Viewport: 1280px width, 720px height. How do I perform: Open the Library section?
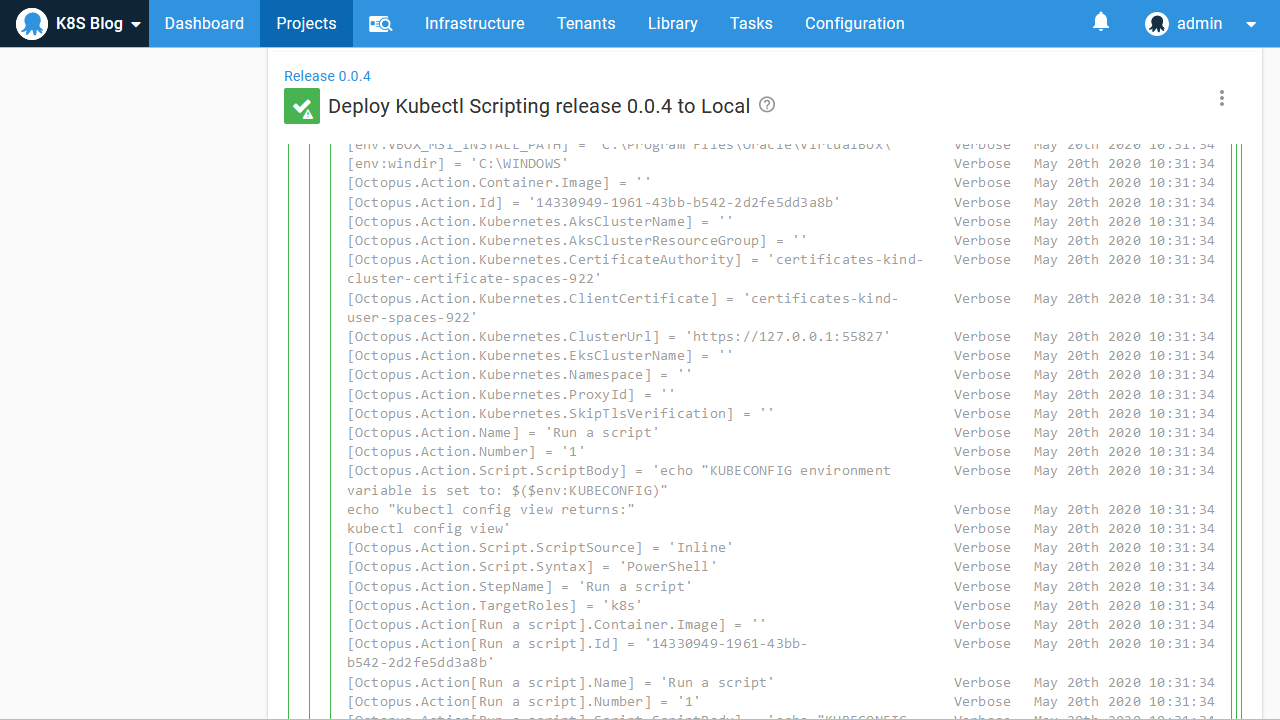[x=672, y=24]
